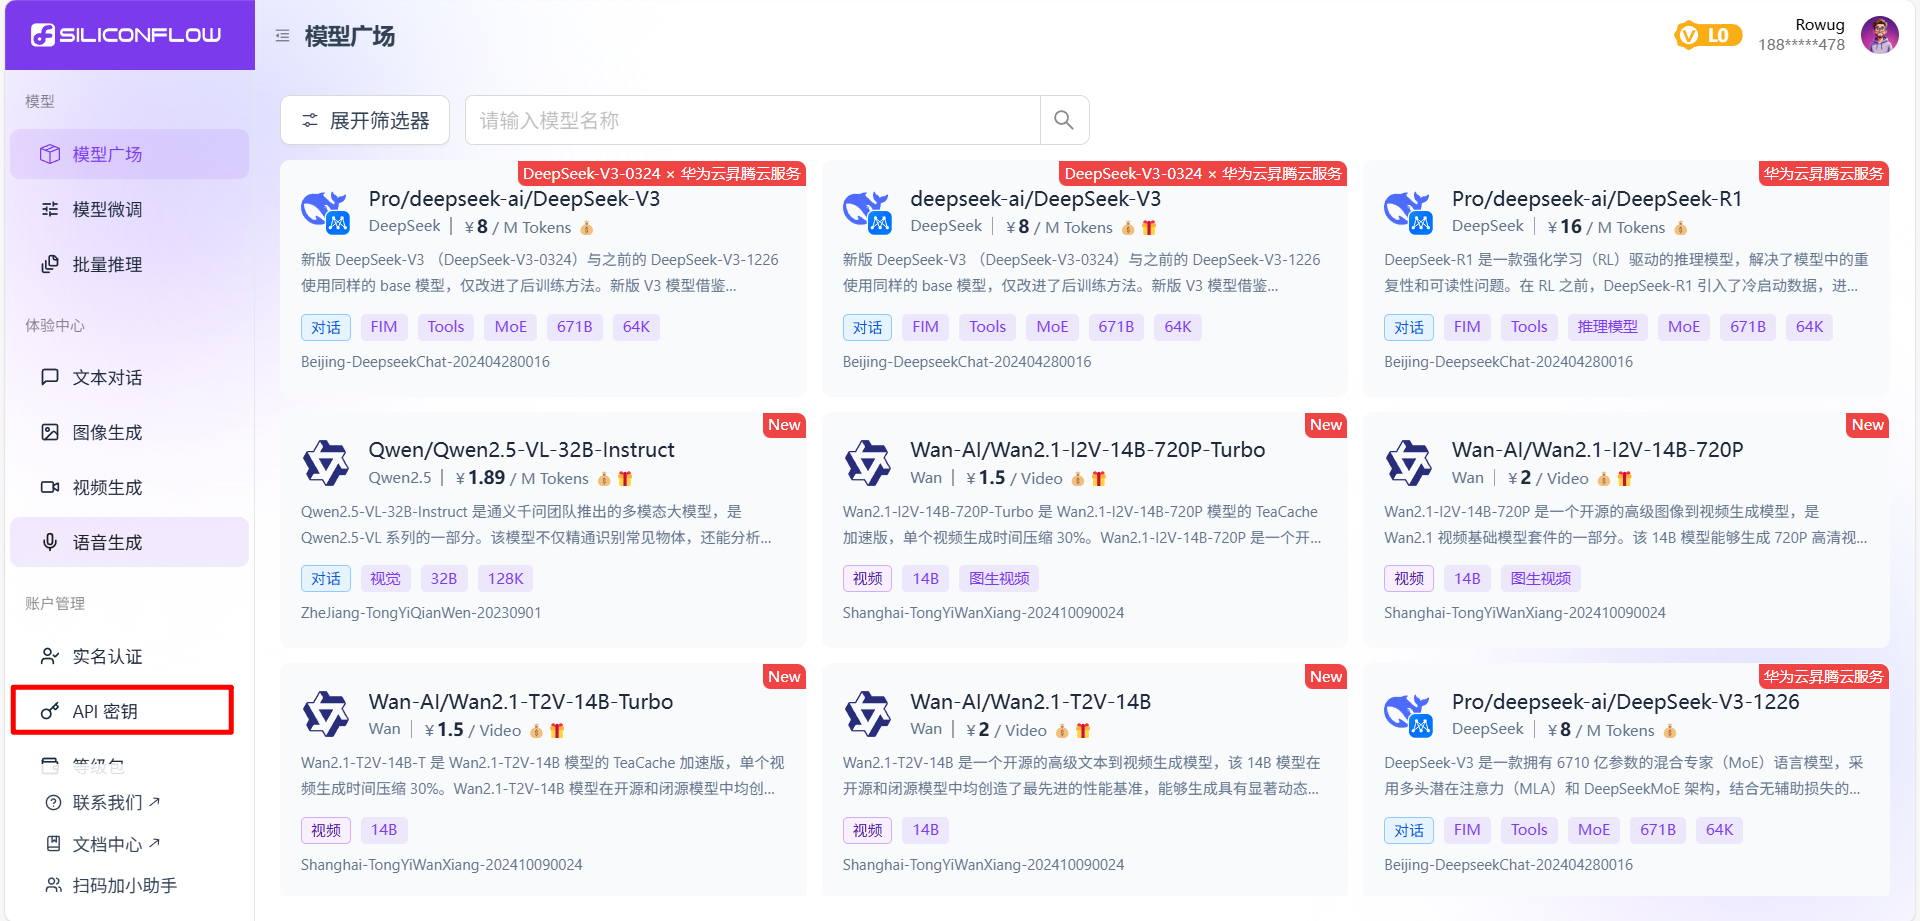This screenshot has height=921, width=1920.
Task: Open the 批量推理 sidebar item
Action: point(129,264)
